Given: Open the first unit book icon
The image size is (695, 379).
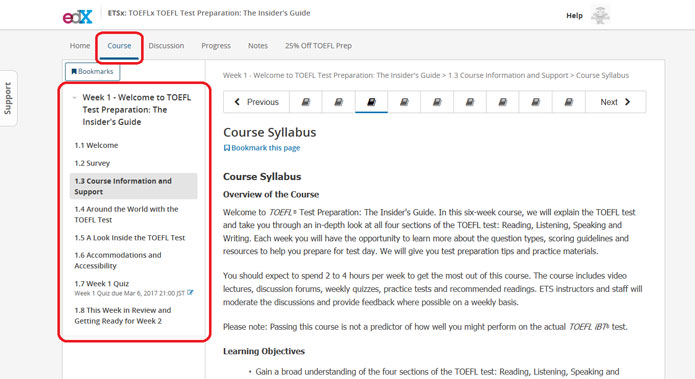Looking at the screenshot, I should pyautogui.click(x=306, y=102).
